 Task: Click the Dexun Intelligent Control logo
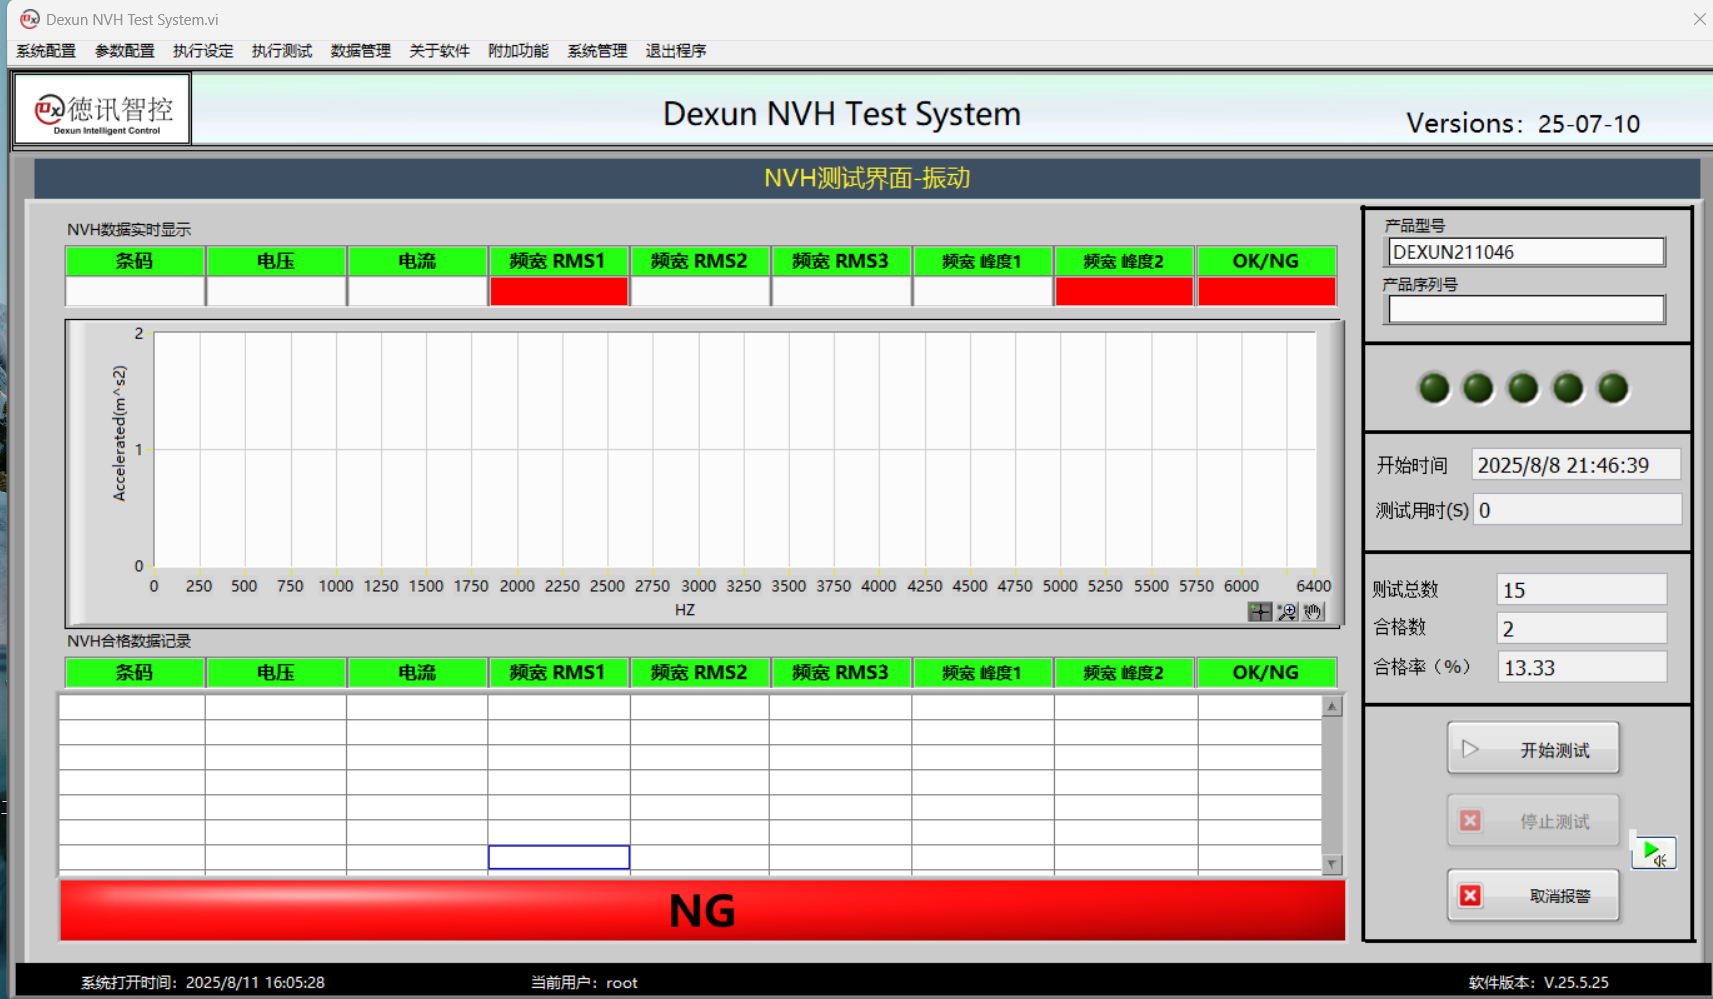(x=102, y=109)
